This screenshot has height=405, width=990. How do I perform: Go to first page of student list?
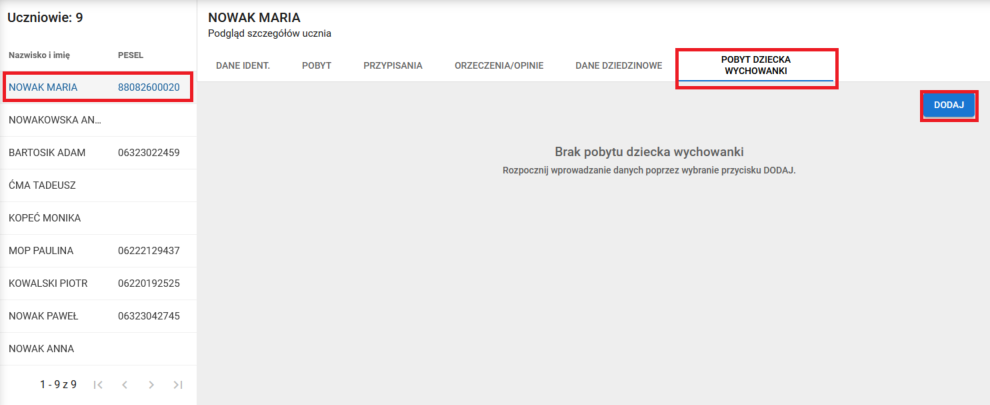tap(98, 385)
